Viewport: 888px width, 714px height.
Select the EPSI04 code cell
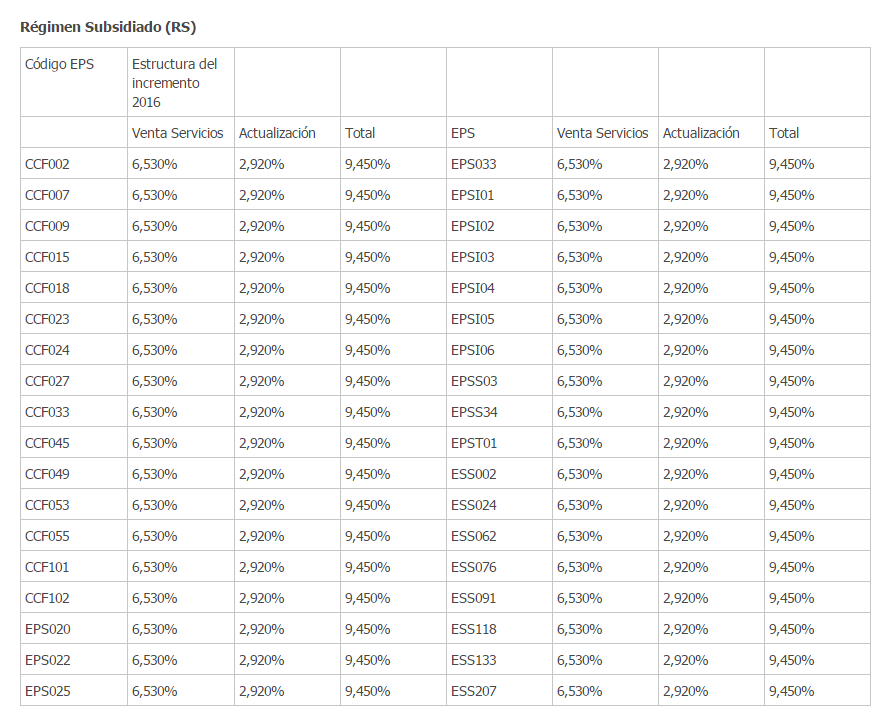click(472, 288)
